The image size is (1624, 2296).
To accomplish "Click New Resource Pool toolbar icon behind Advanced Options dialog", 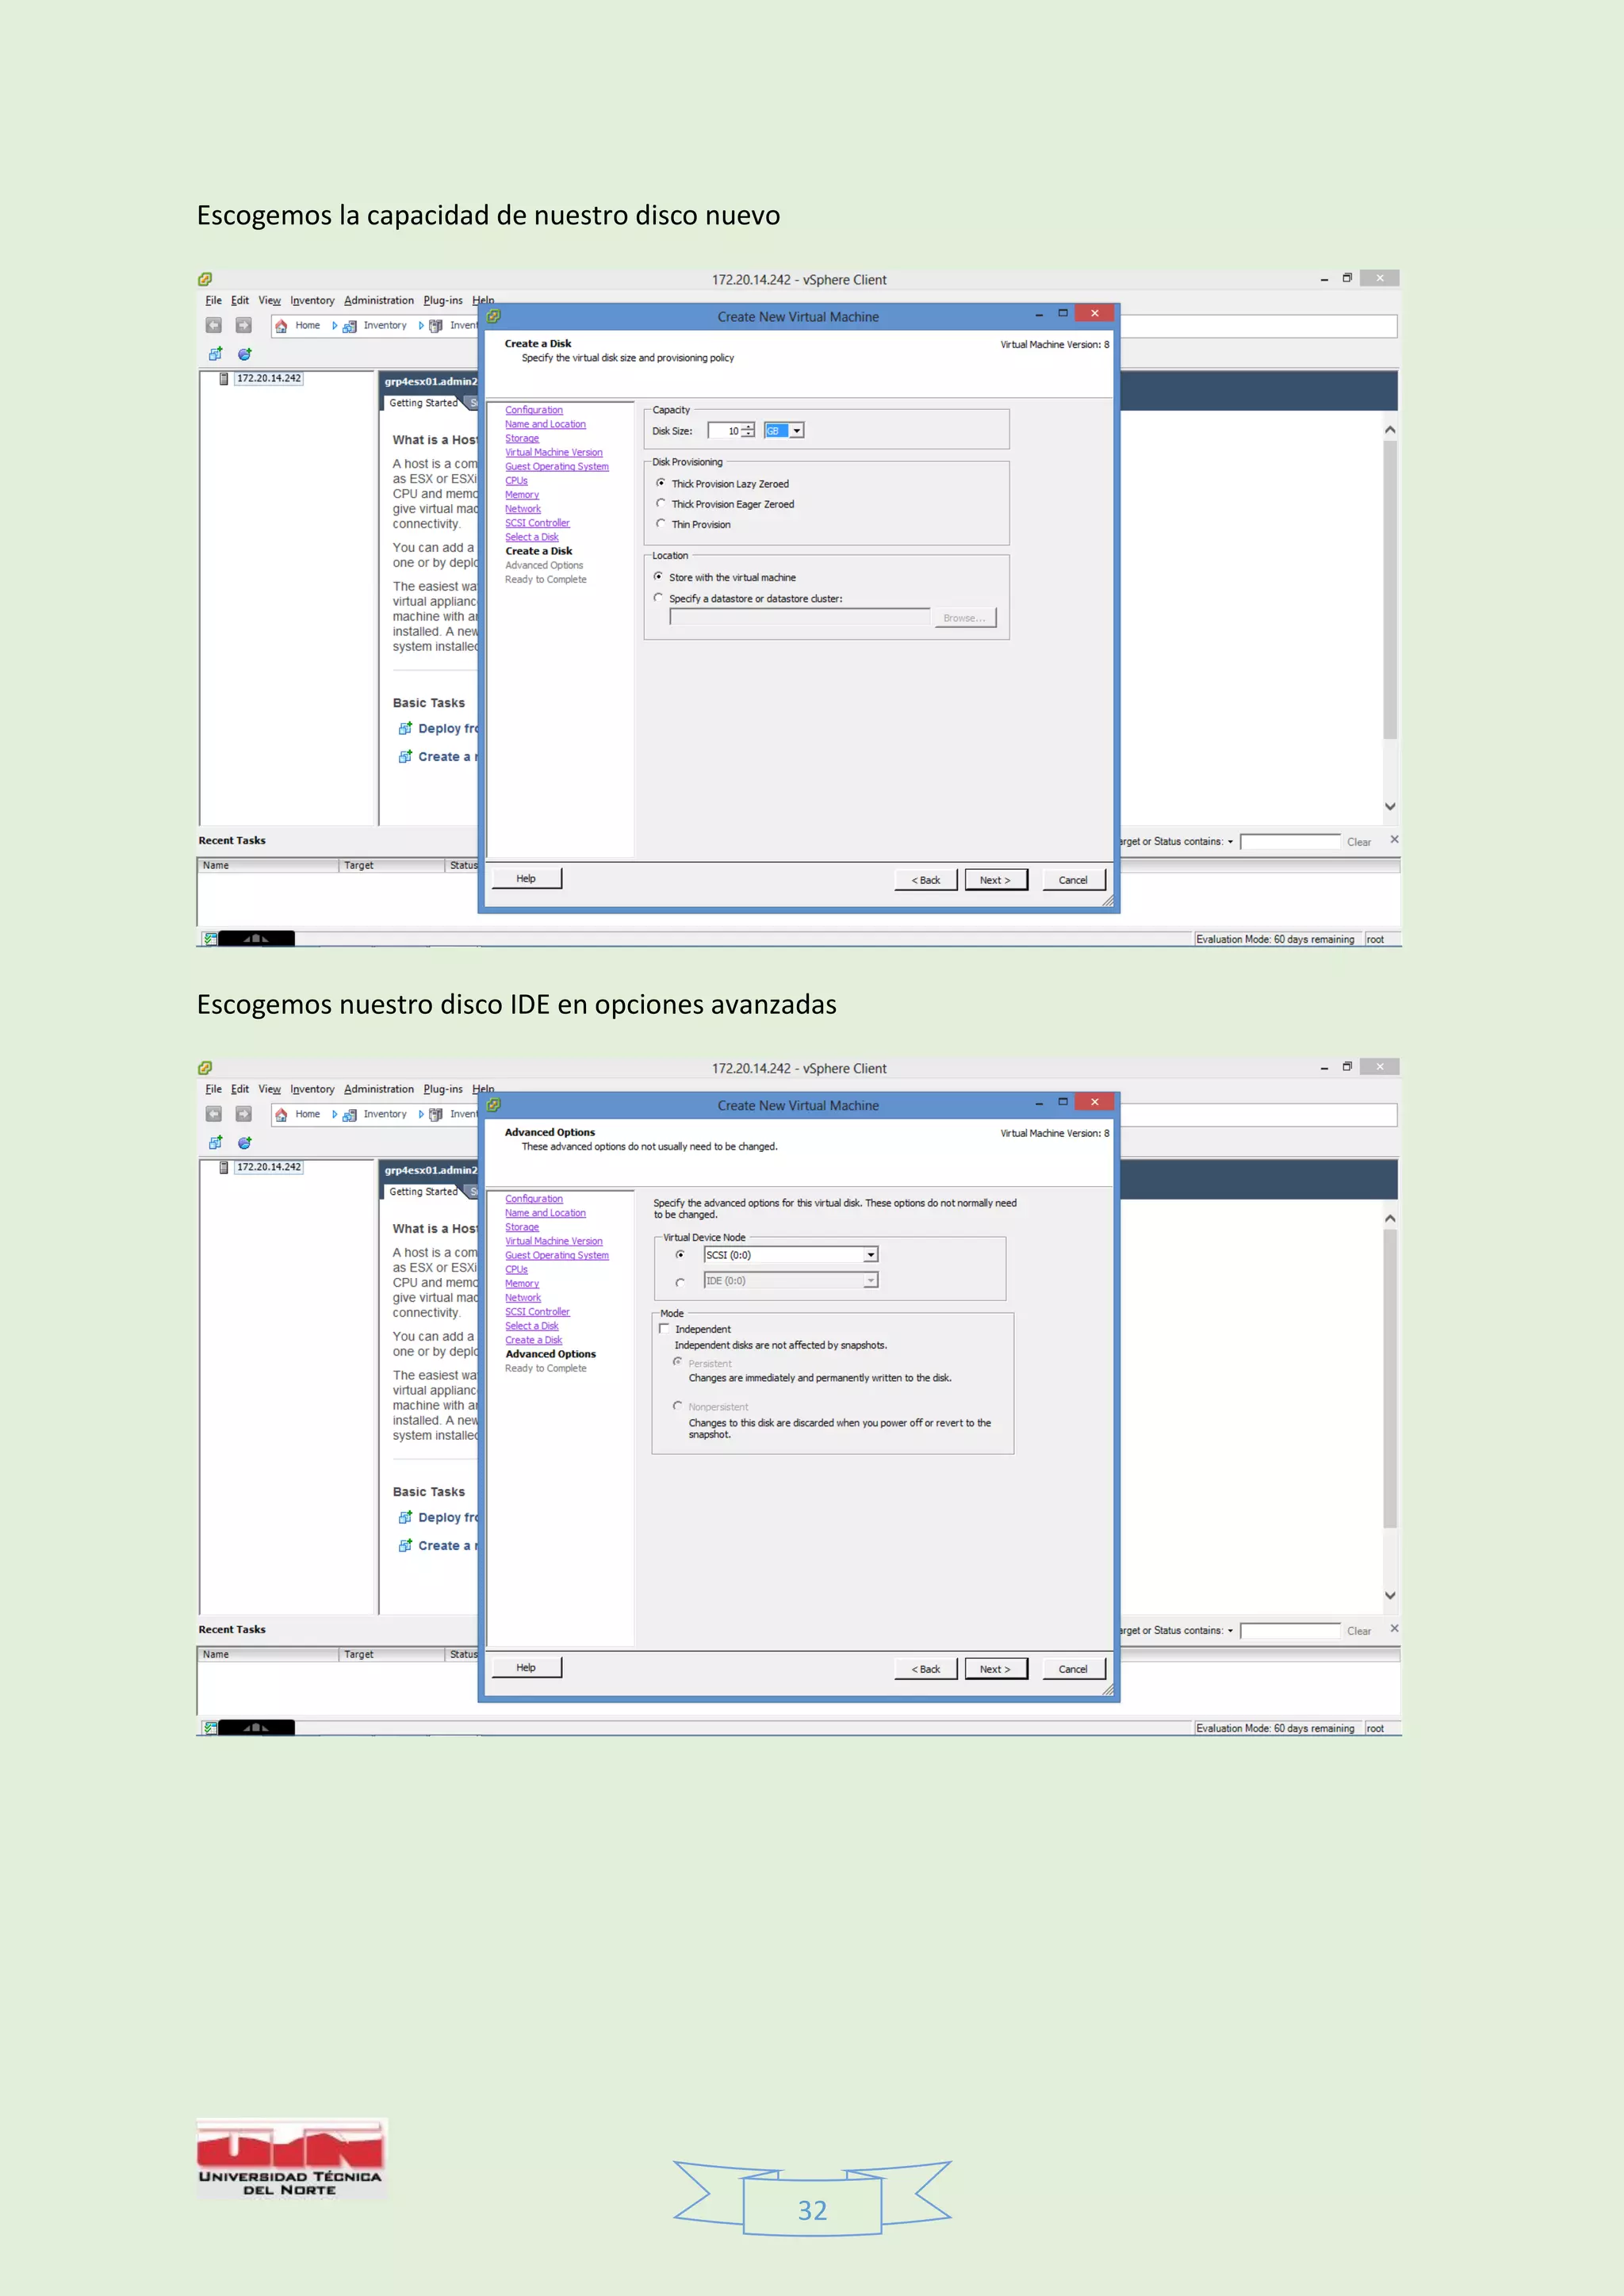I will pos(245,1143).
